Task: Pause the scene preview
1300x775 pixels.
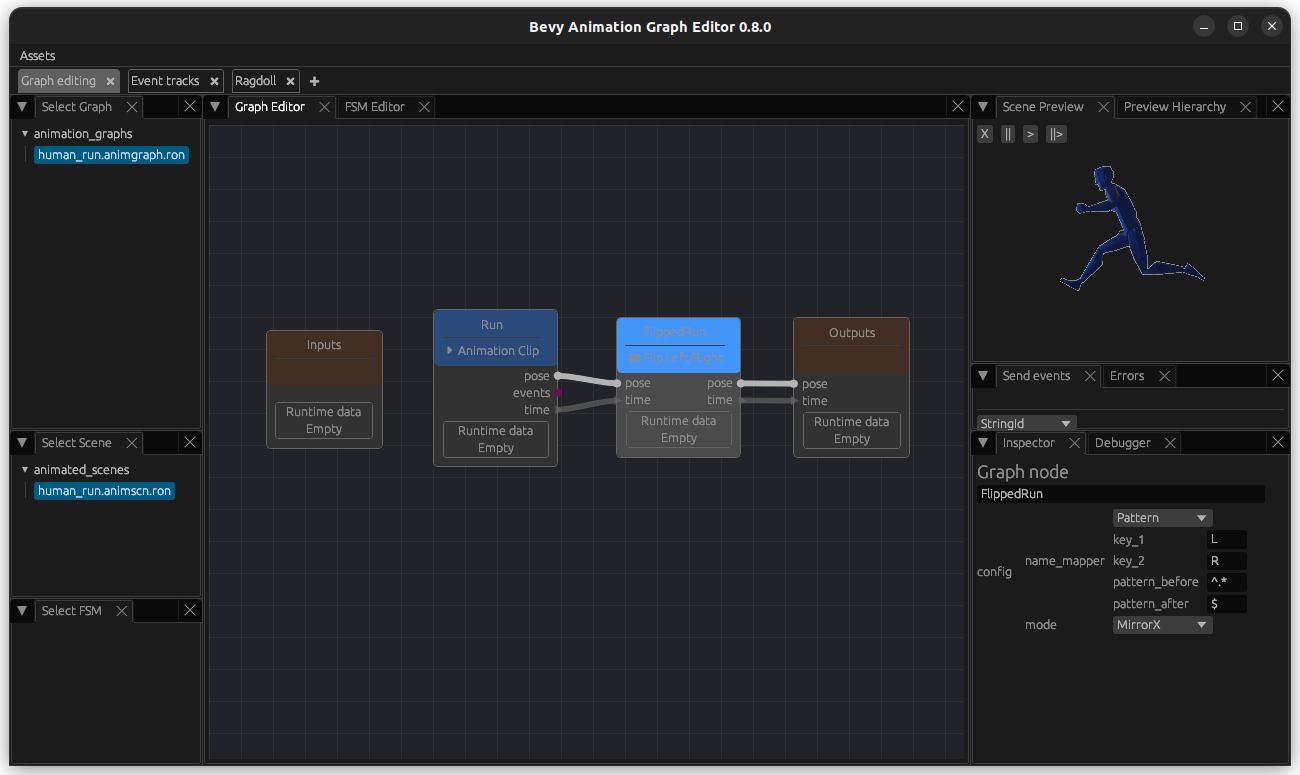Action: tap(1007, 133)
